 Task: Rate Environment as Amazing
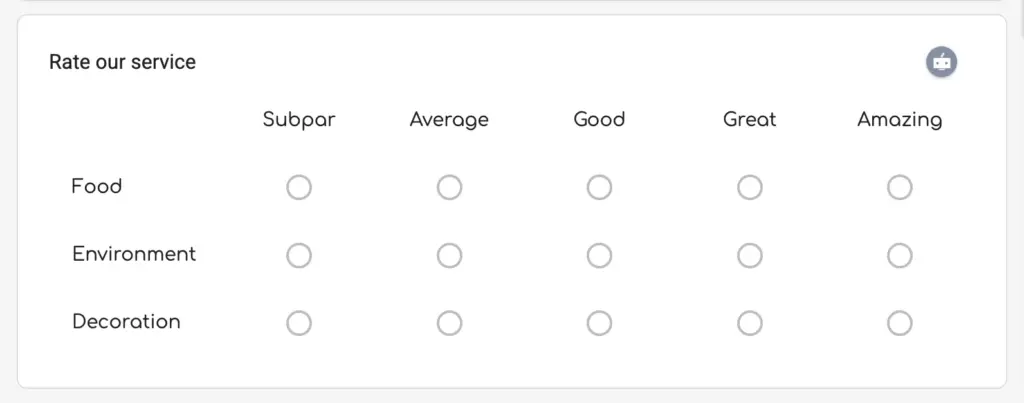899,255
